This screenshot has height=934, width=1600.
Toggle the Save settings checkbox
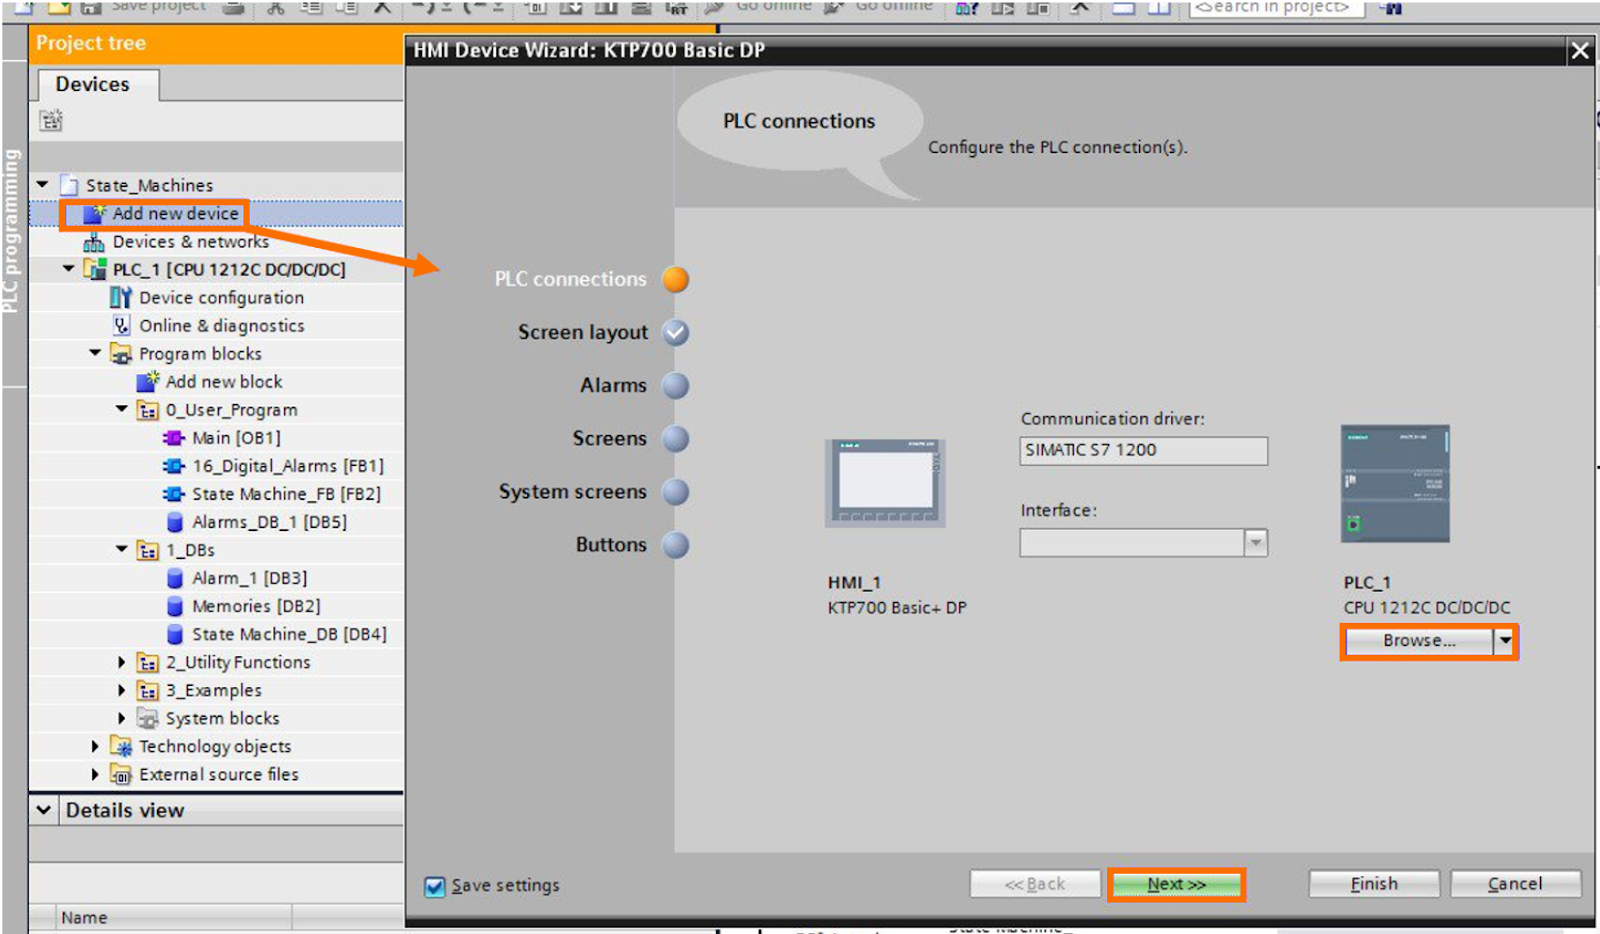tap(435, 886)
